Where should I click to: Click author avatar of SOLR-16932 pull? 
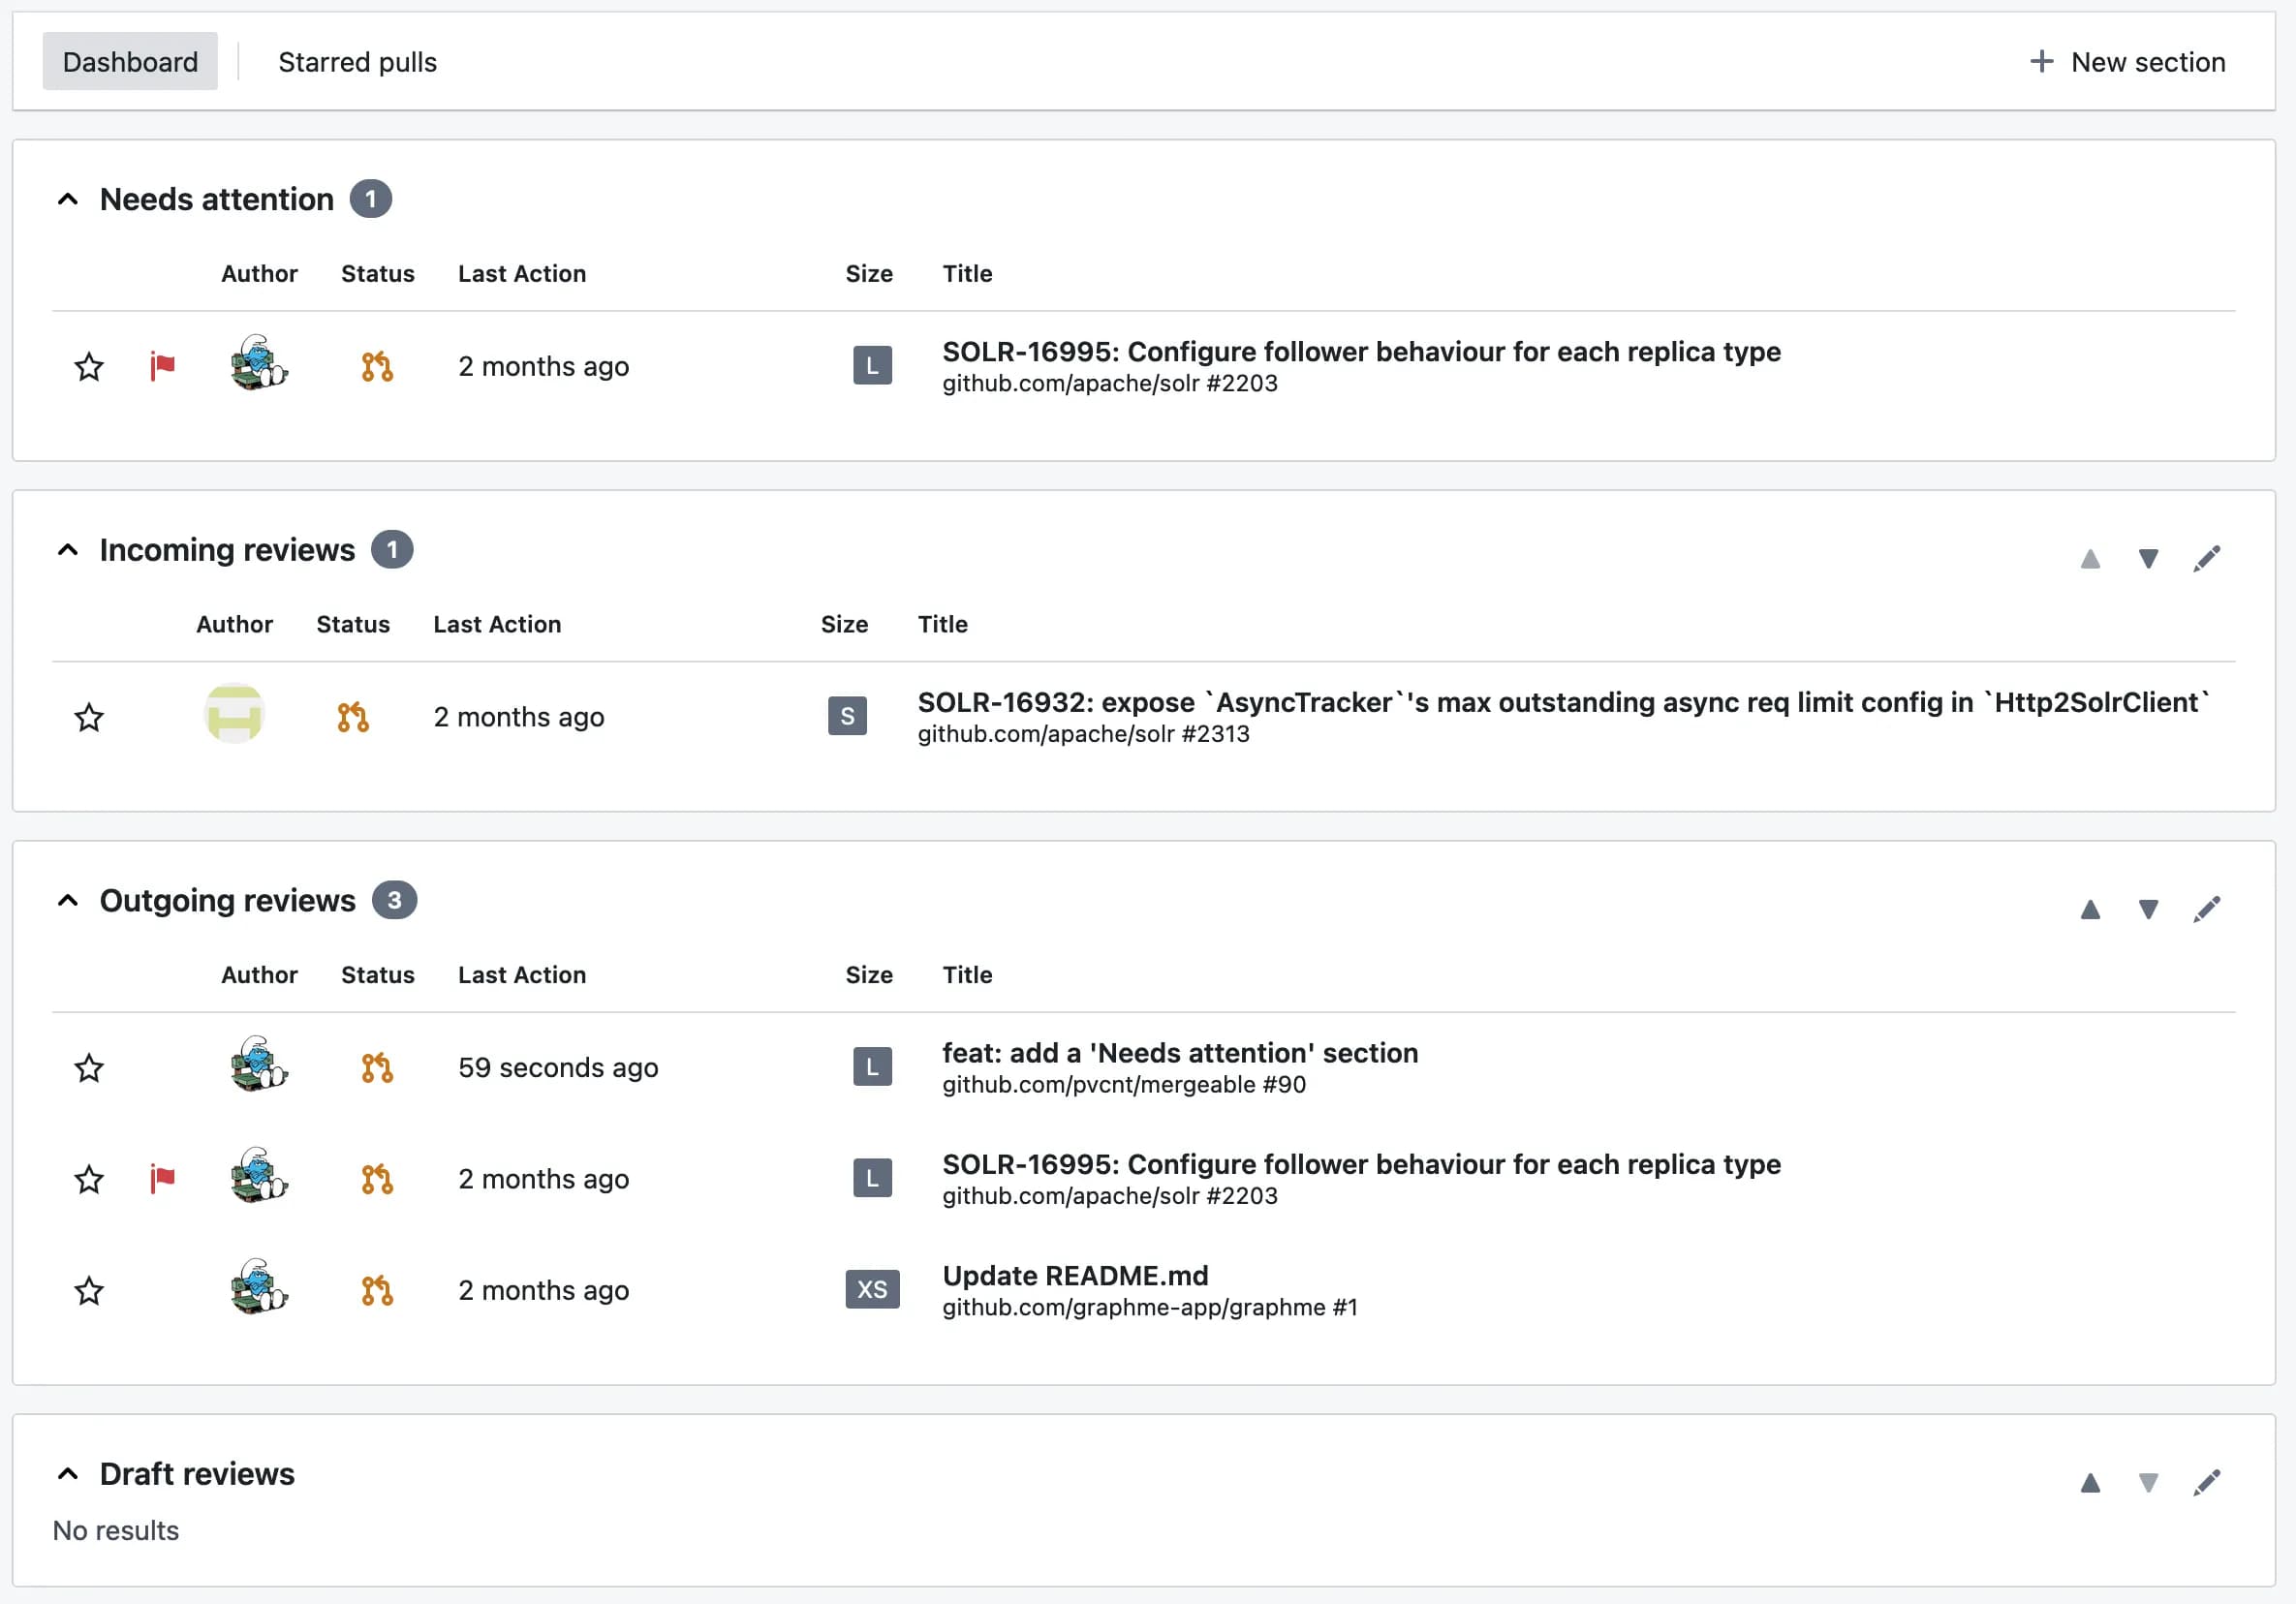coord(234,714)
